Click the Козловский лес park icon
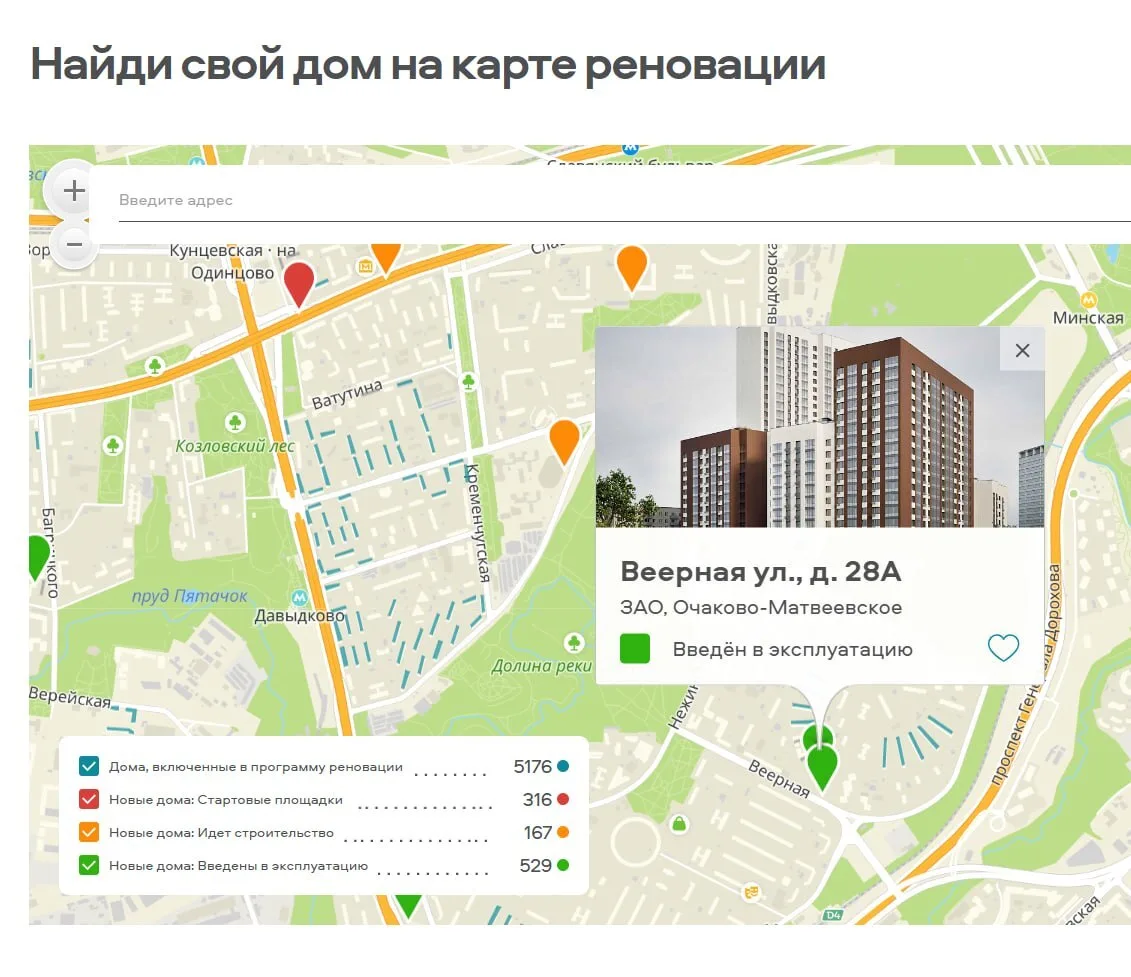1131x977 pixels. (x=235, y=421)
